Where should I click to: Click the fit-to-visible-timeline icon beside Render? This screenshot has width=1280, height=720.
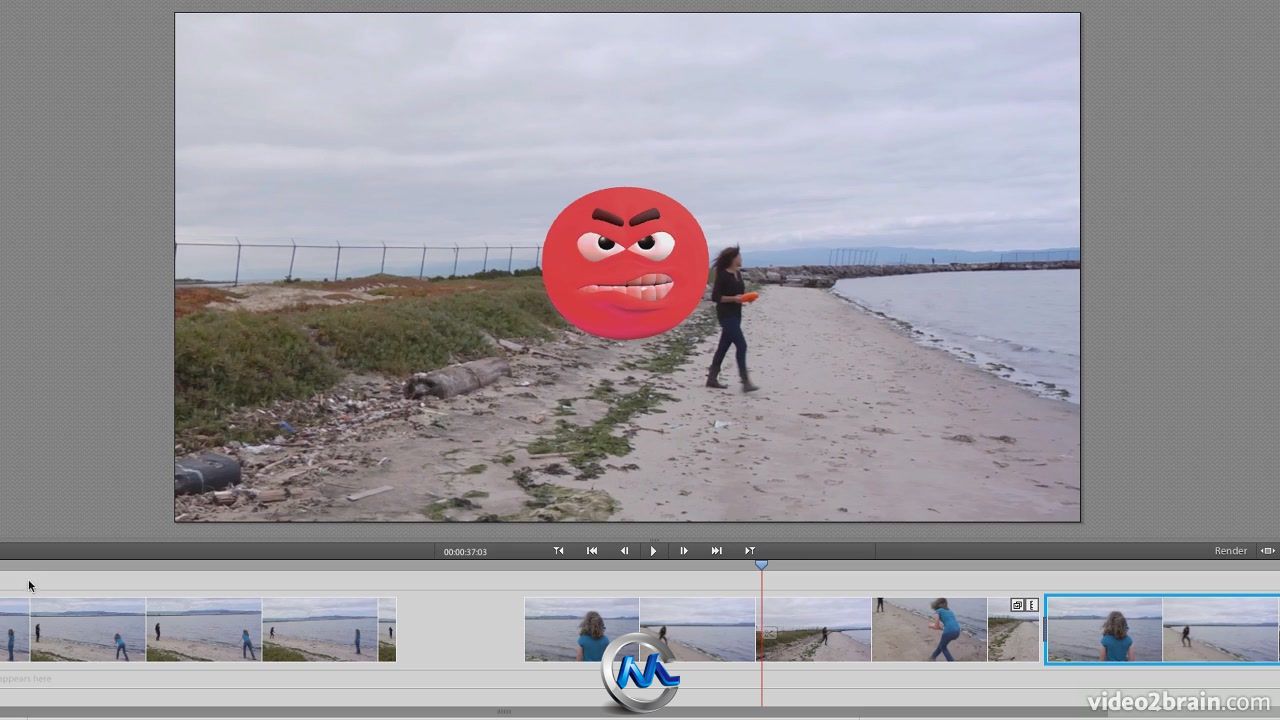[x=1267, y=551]
